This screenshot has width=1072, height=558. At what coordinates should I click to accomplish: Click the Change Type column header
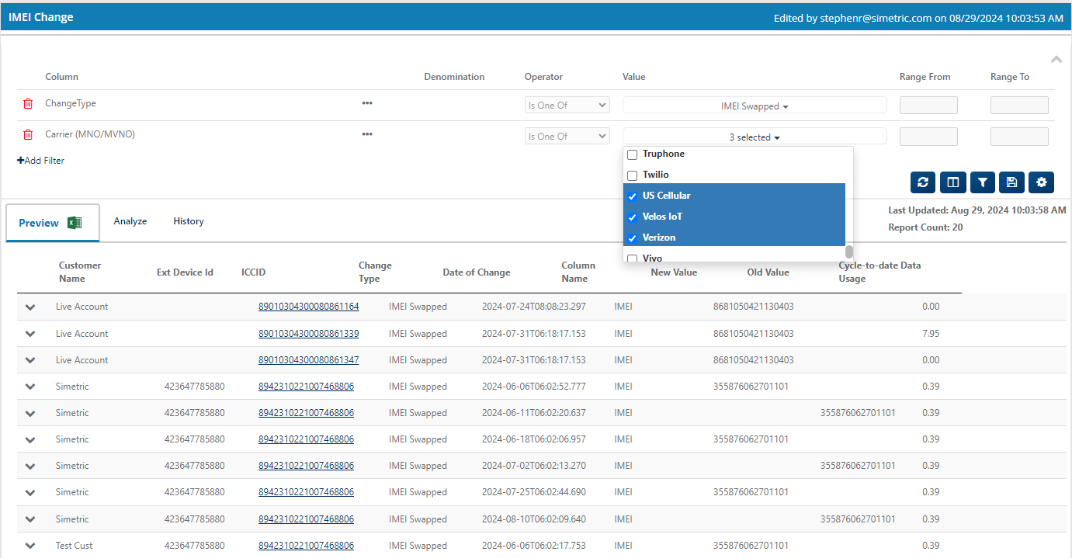coord(375,272)
